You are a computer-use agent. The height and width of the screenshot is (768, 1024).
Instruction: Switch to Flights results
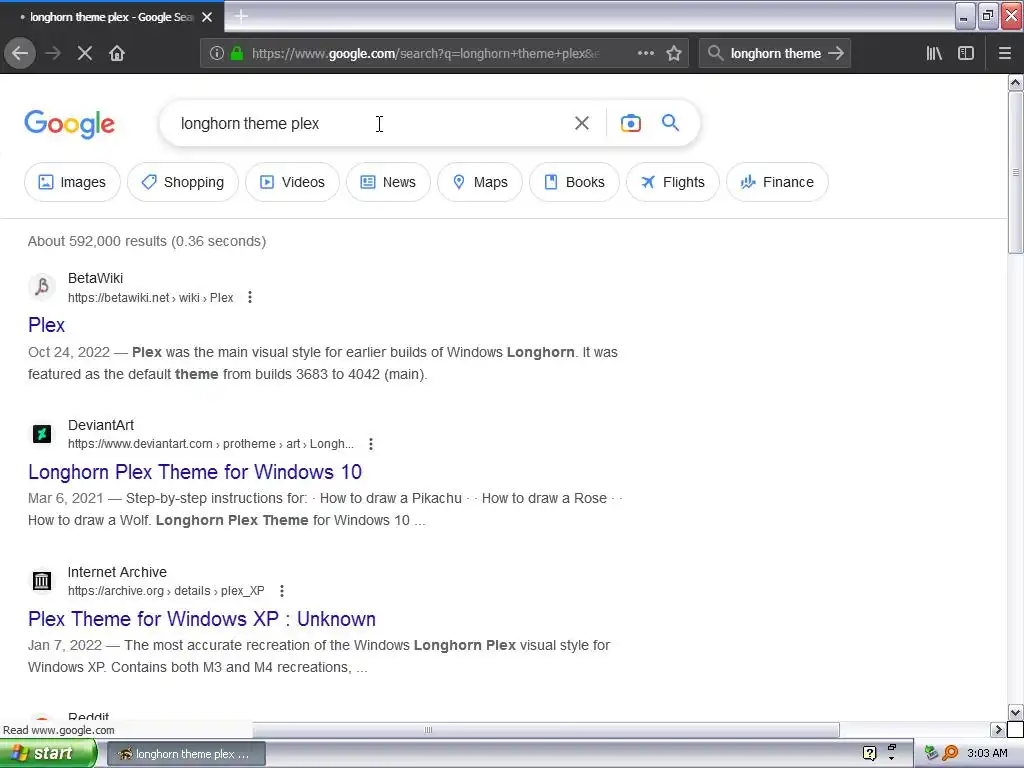point(673,182)
